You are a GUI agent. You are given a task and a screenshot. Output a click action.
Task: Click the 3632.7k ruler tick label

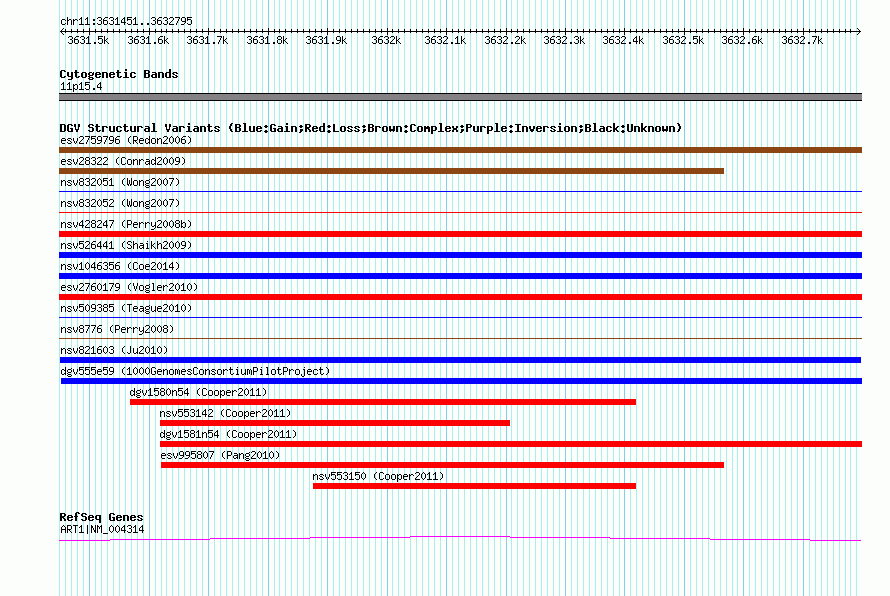click(x=803, y=40)
